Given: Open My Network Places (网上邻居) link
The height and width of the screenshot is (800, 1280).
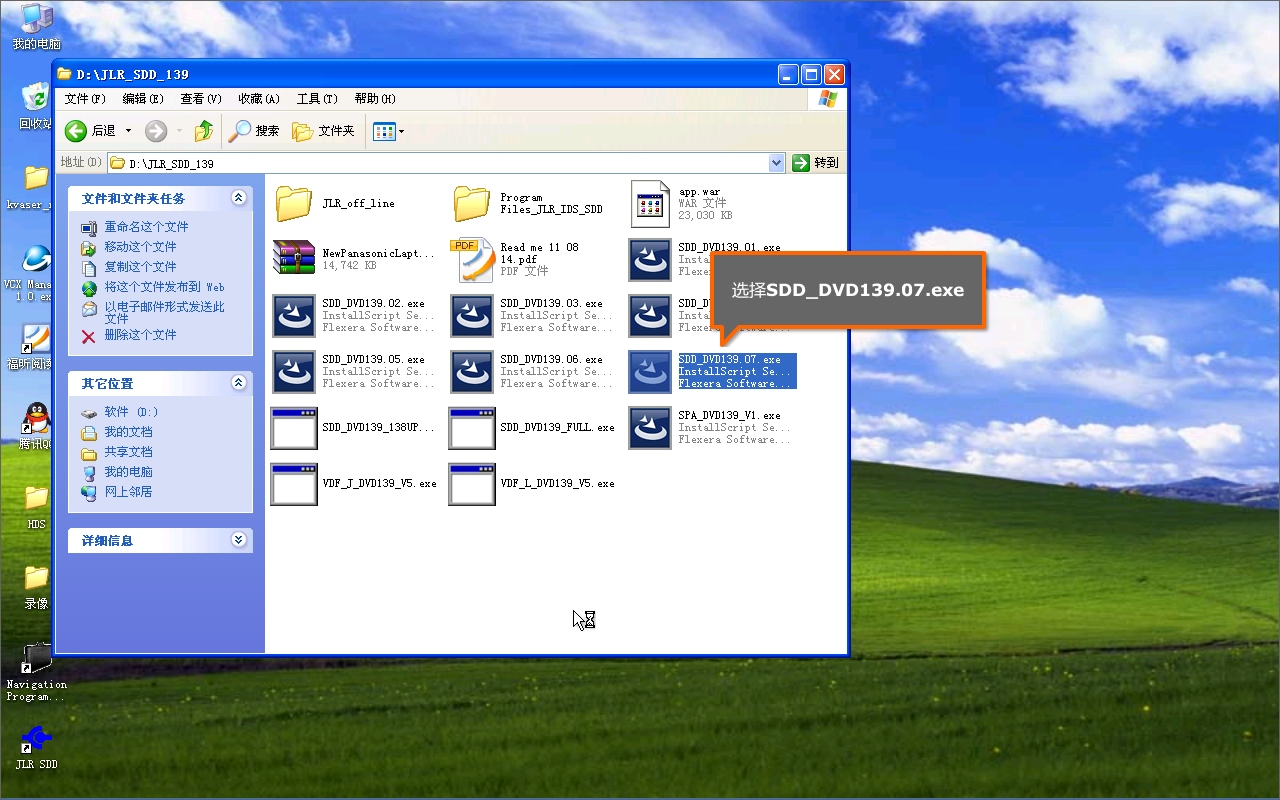Looking at the screenshot, I should (x=128, y=492).
